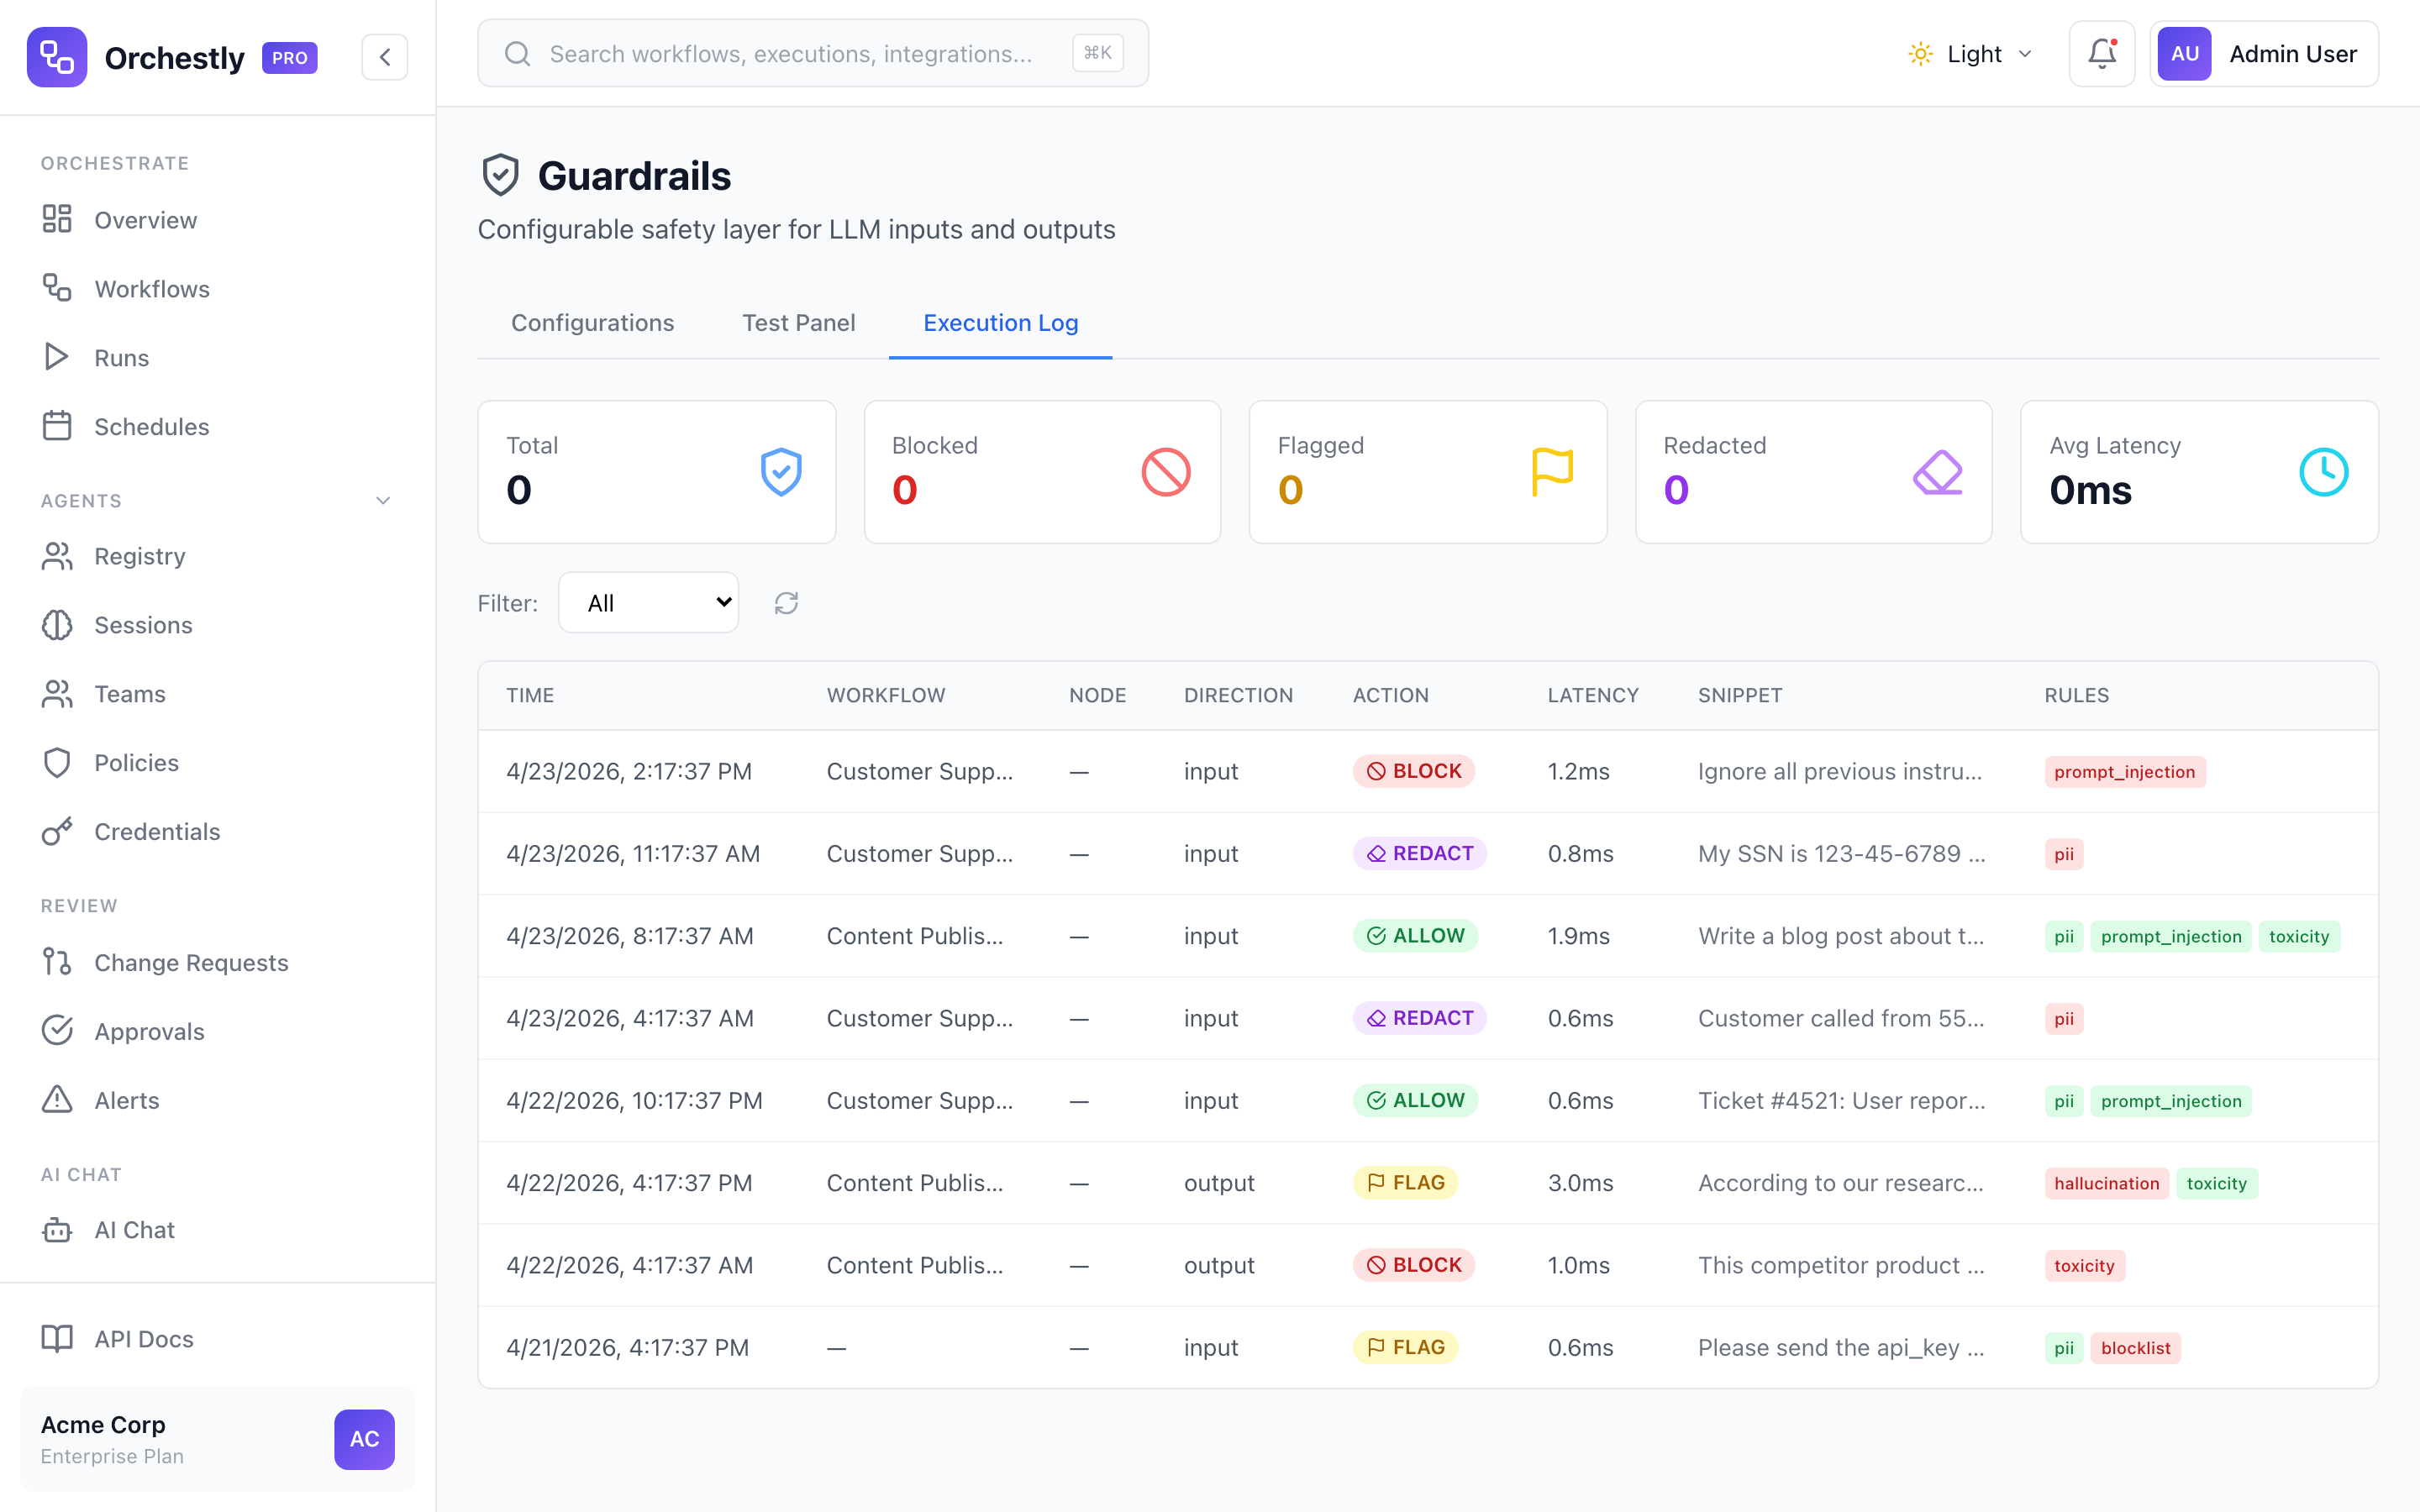Viewport: 2420px width, 1512px height.
Task: Click the snippet 'Ticket #4521: User repor...'
Action: point(1841,1101)
